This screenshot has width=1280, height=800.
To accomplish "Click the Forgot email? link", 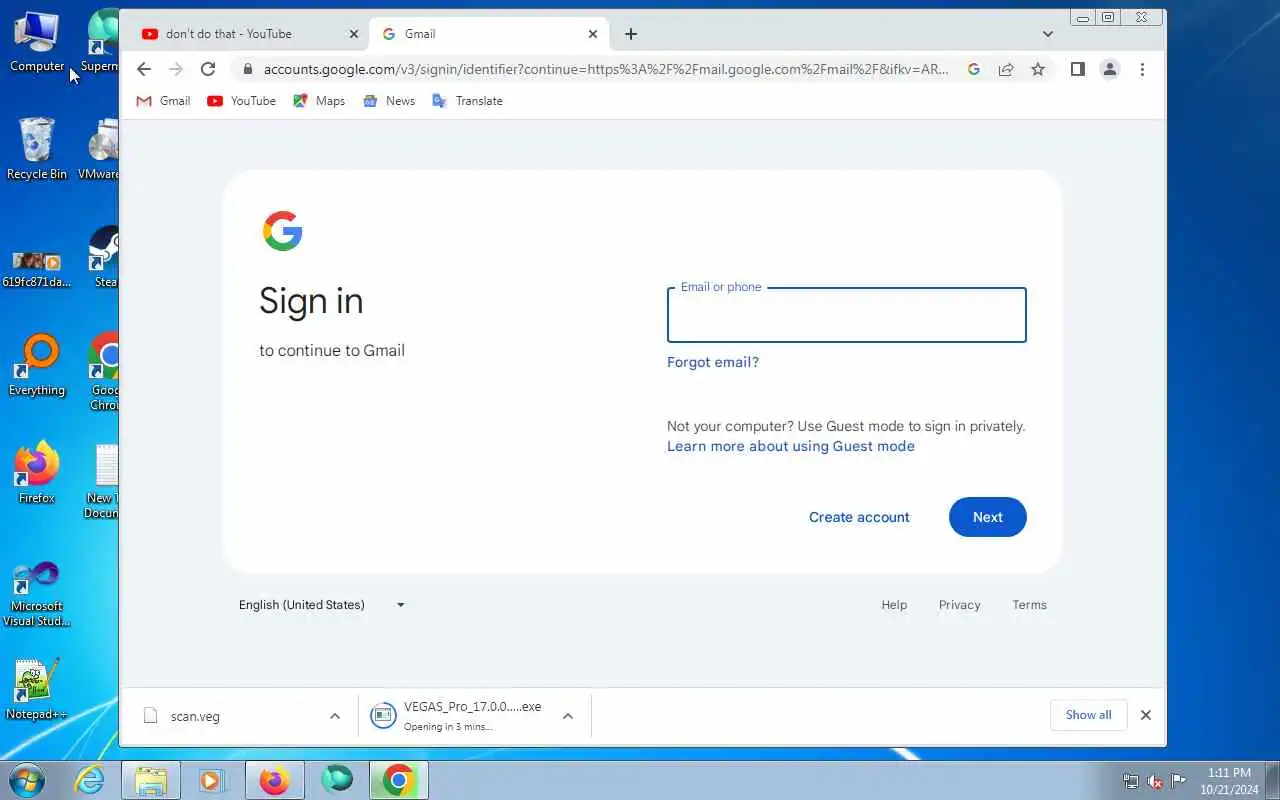I will coord(713,362).
